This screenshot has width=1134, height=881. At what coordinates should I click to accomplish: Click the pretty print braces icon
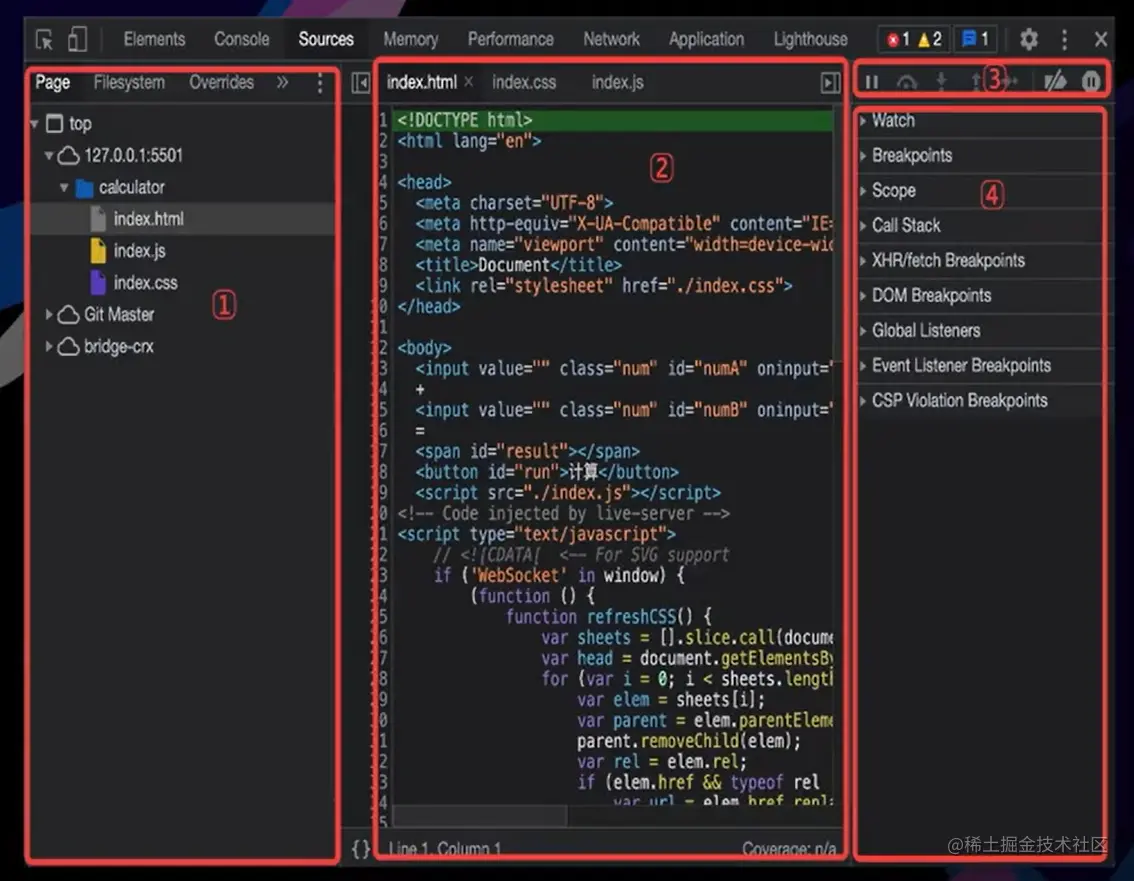(x=360, y=848)
